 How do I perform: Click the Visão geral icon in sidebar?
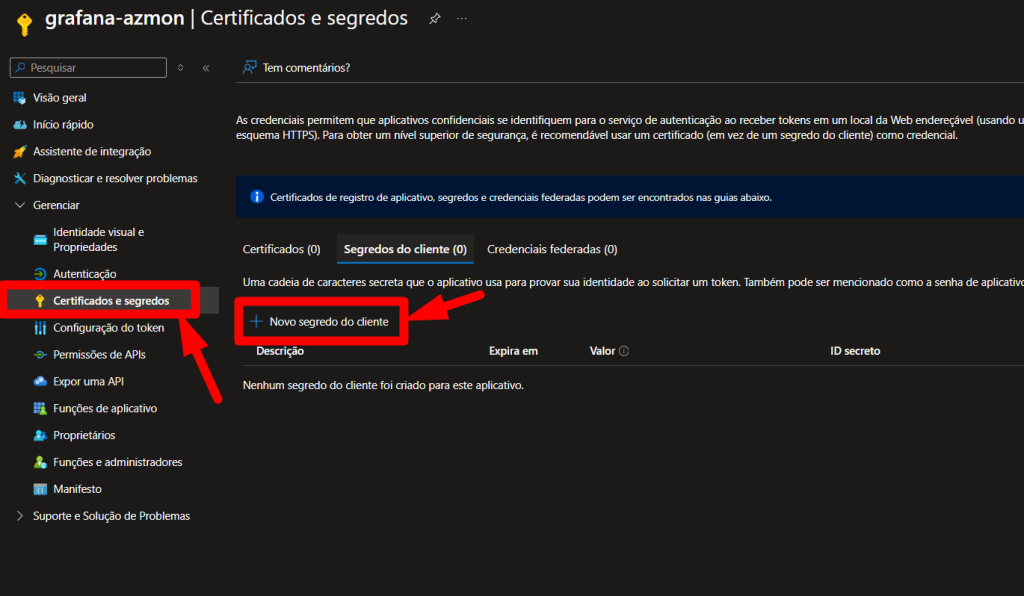(19, 98)
